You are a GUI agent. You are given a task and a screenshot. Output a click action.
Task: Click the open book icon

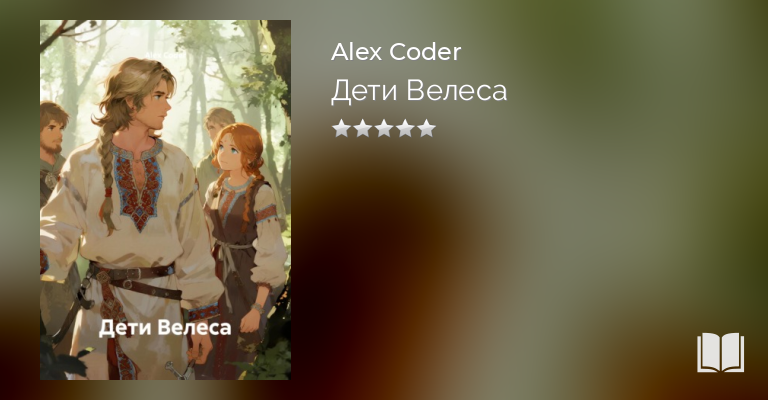click(720, 353)
